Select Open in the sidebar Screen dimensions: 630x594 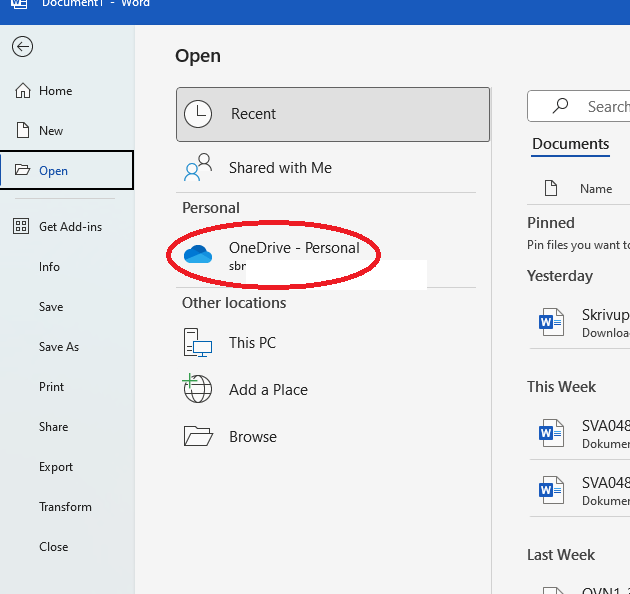click(67, 170)
